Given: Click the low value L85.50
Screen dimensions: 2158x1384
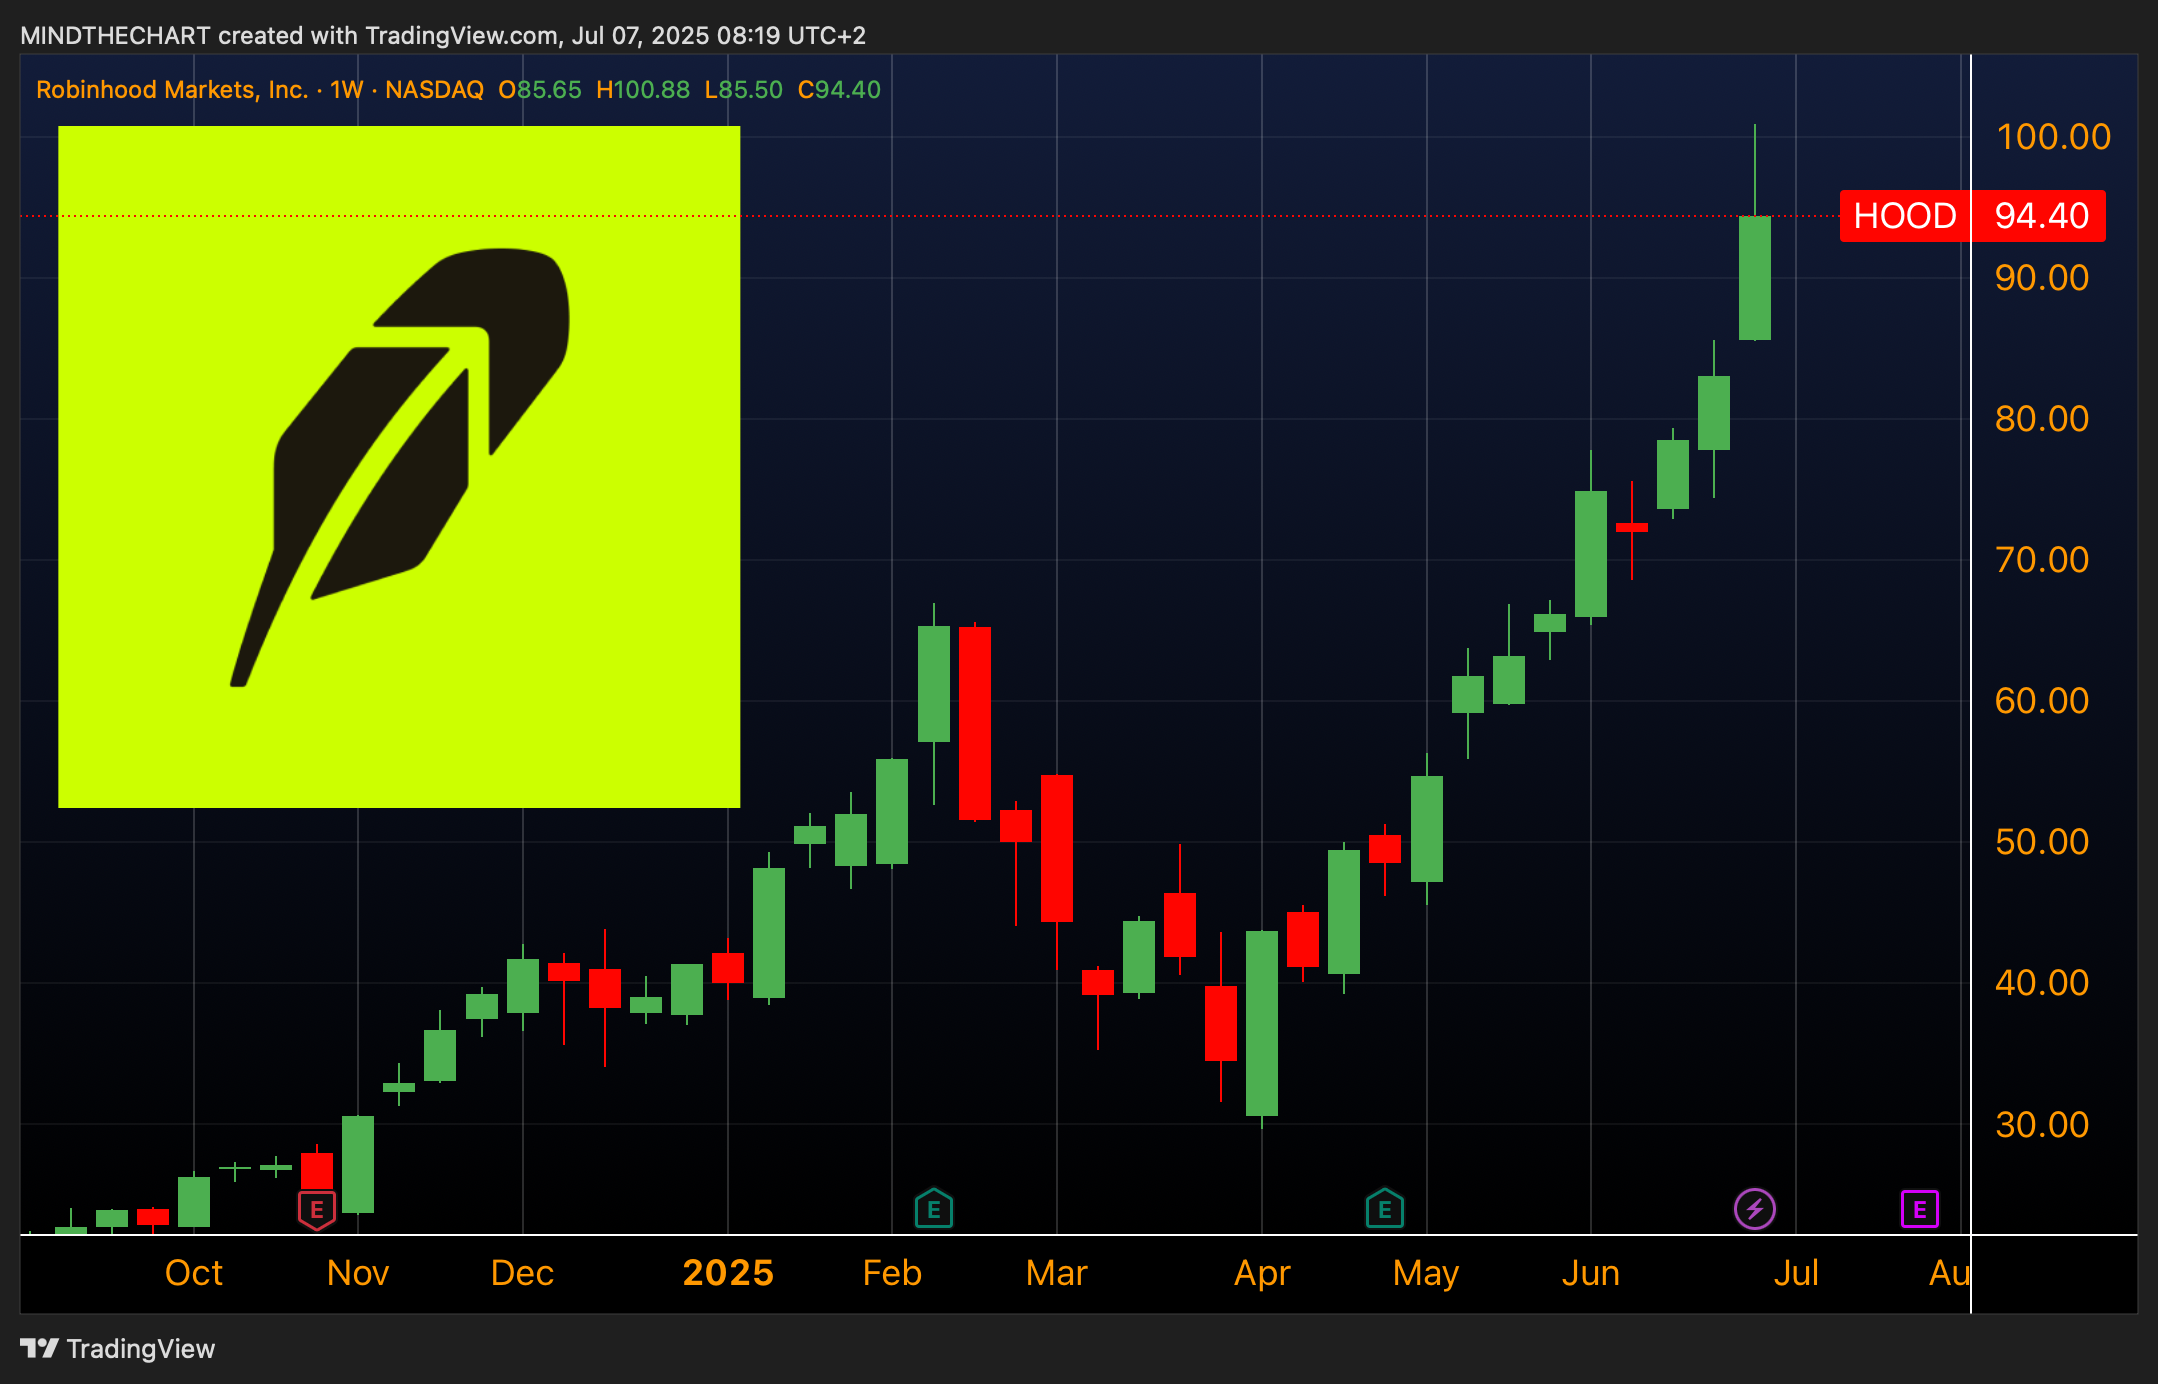Looking at the screenshot, I should pyautogui.click(x=744, y=90).
